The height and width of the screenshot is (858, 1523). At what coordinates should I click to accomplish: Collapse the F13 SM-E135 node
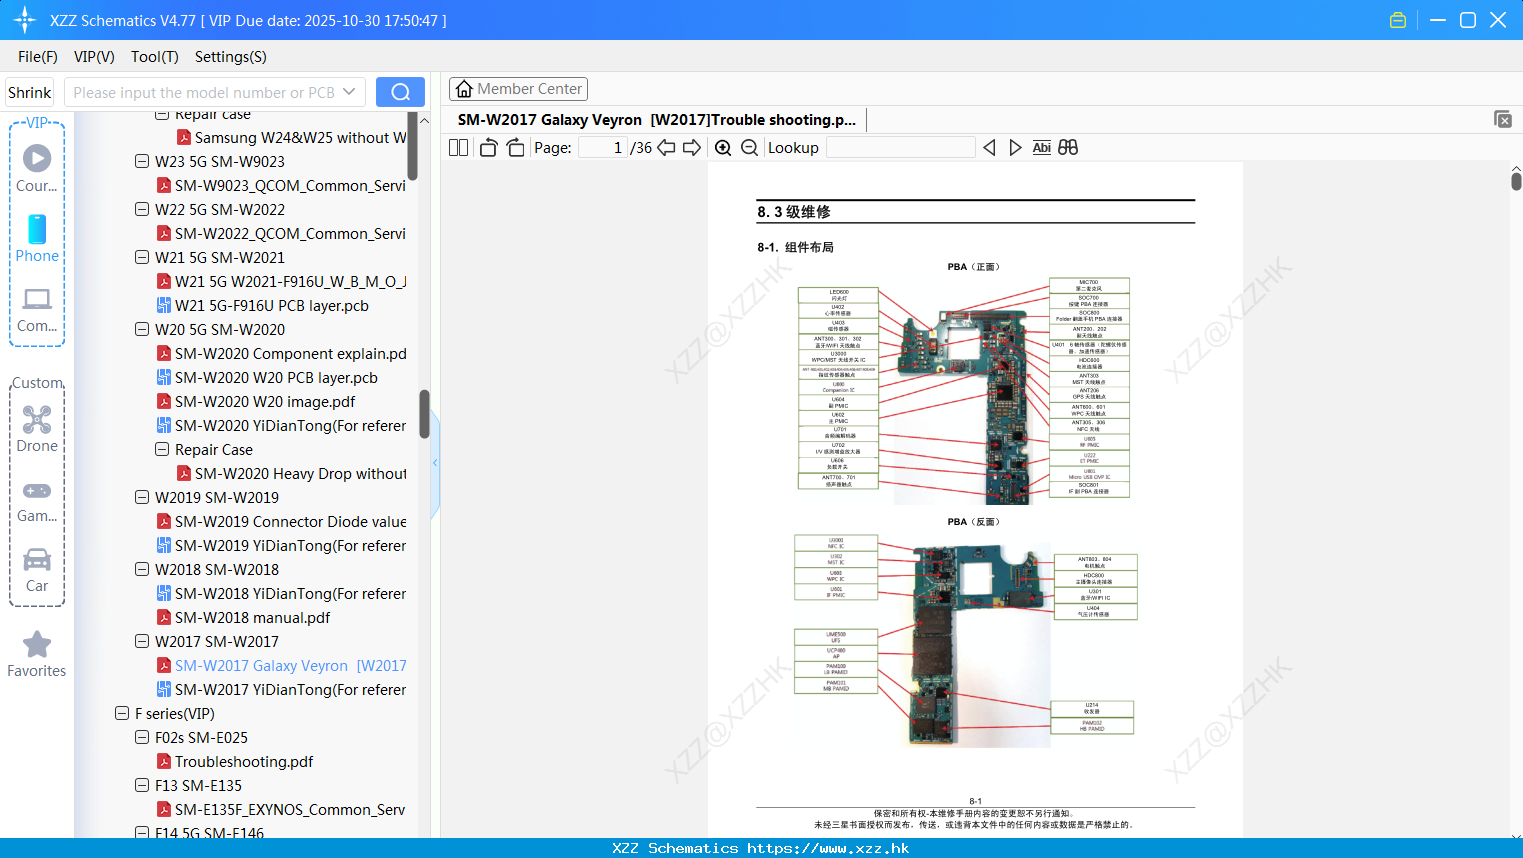click(142, 785)
